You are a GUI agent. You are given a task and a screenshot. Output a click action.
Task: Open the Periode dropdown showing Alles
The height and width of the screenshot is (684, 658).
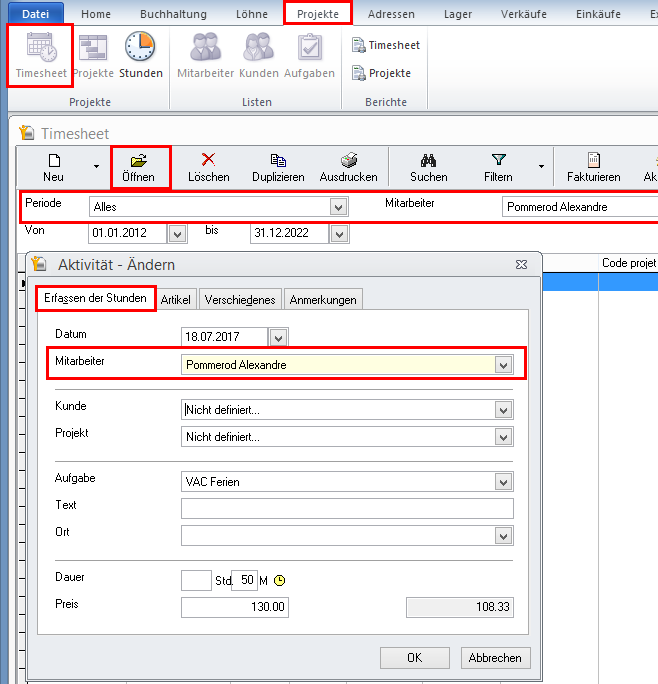click(x=339, y=207)
